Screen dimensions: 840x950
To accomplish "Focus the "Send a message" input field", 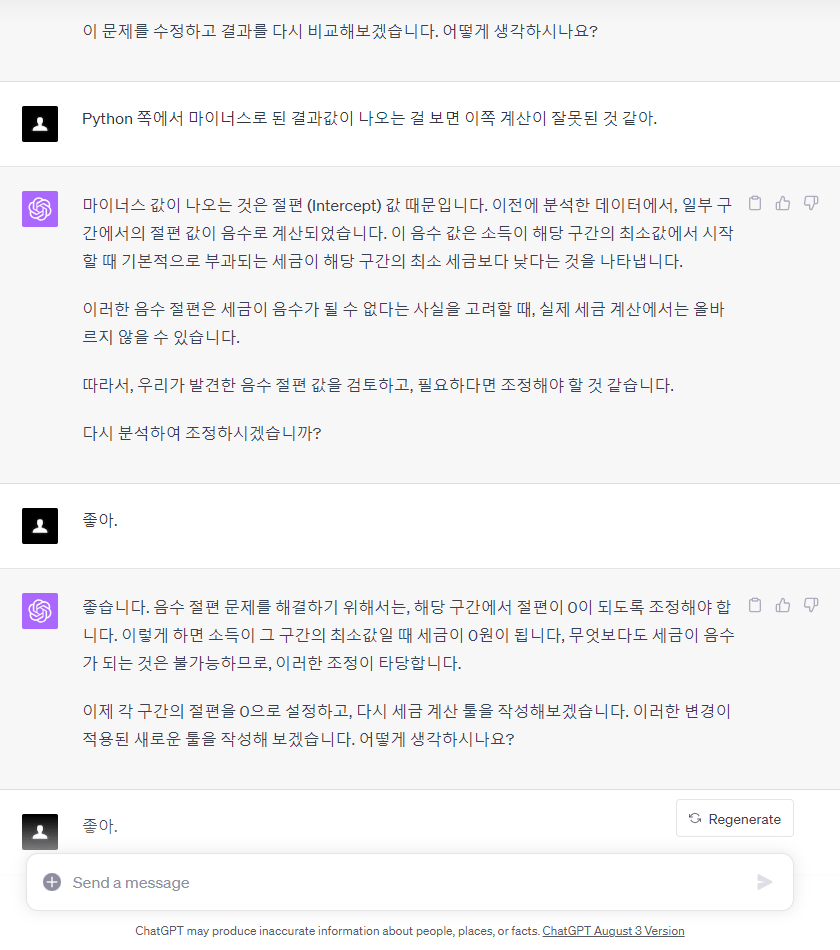I will click(400, 882).
